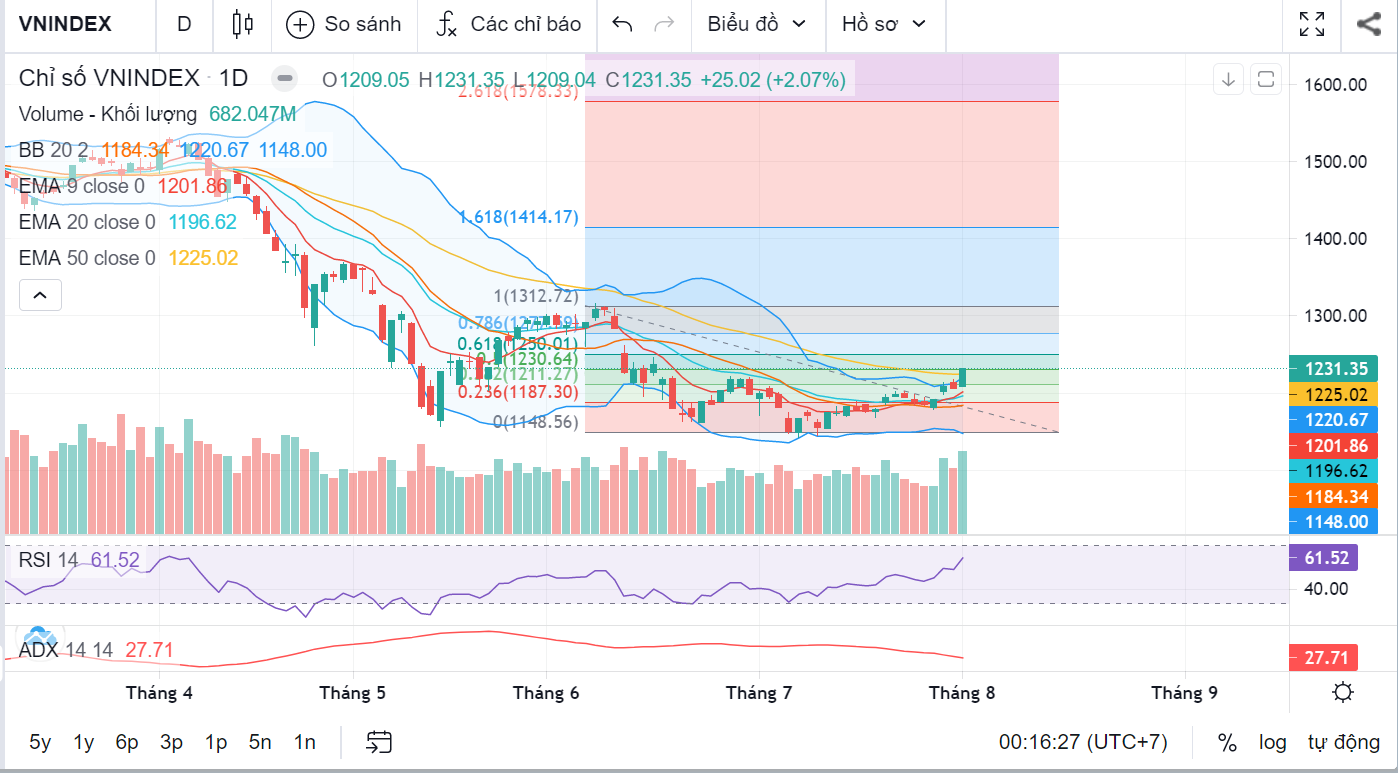Select the Fibonacci 0.236(1187.30) level label
Screen dimensions: 1398x773
pos(519,392)
